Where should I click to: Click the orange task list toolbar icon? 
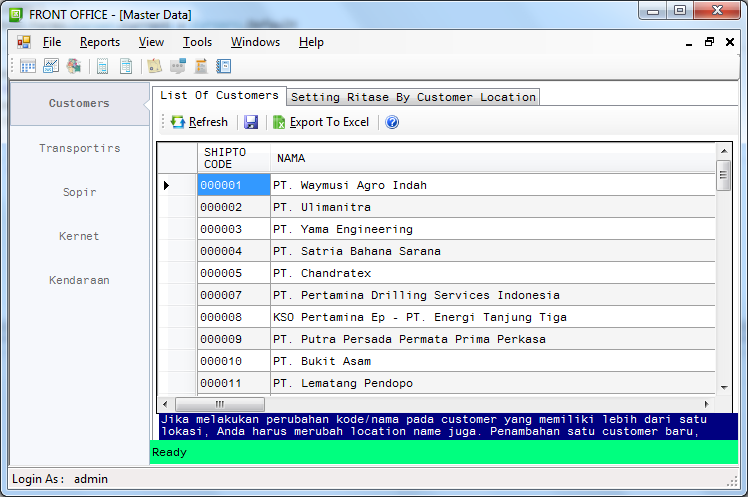coord(201,66)
